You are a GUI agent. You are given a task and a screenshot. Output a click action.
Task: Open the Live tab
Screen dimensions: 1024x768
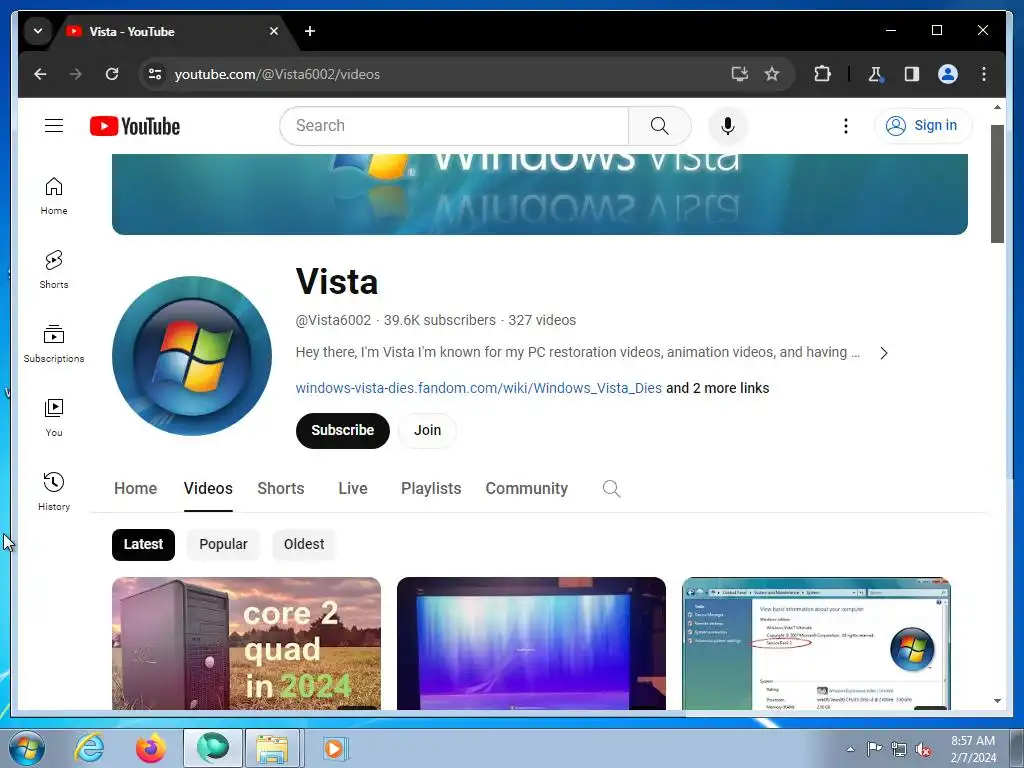click(353, 488)
